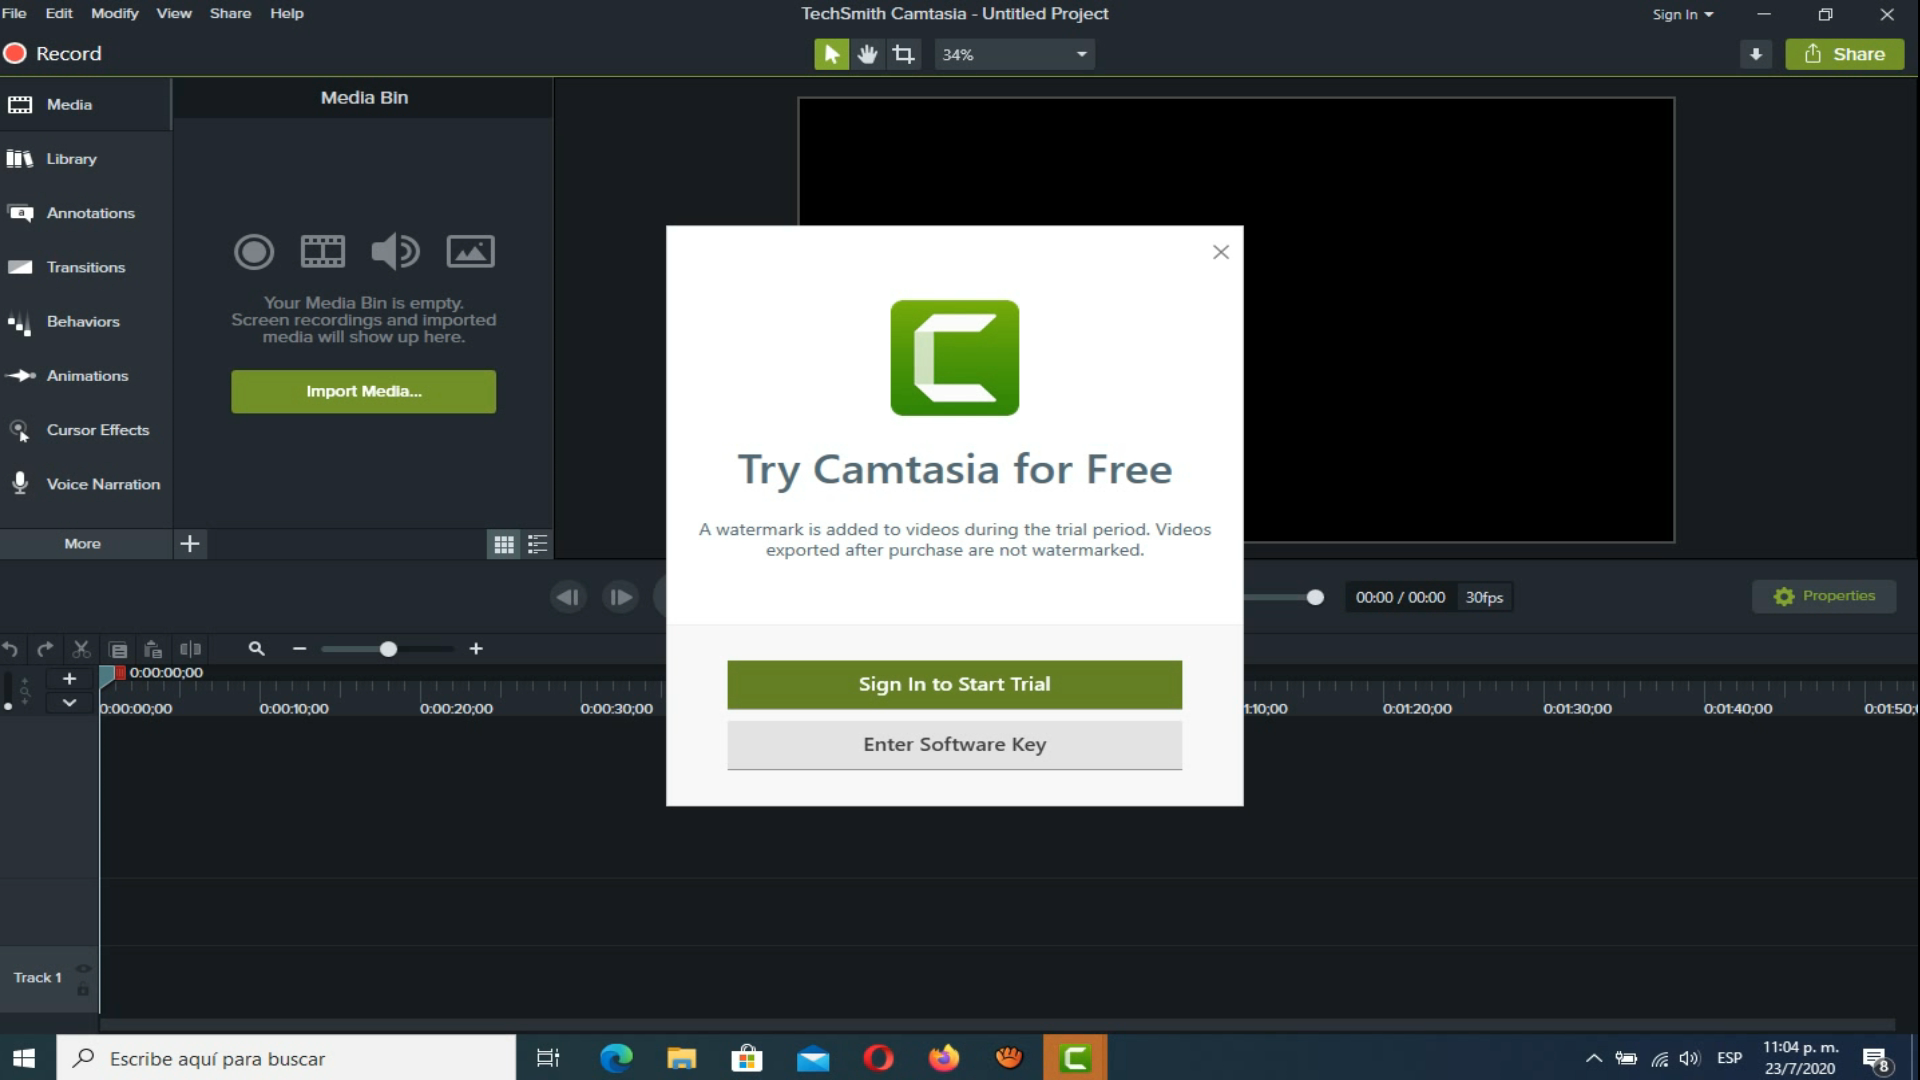The image size is (1920, 1080).
Task: Open the Annotations panel
Action: pos(85,213)
